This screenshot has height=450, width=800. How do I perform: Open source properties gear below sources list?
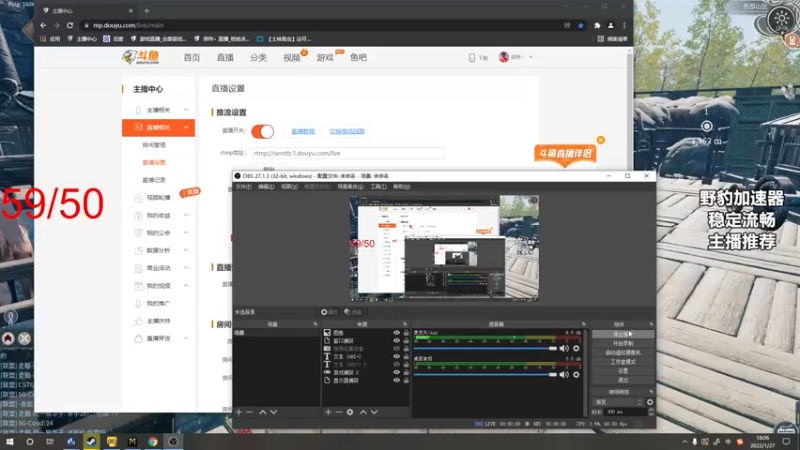[x=350, y=412]
